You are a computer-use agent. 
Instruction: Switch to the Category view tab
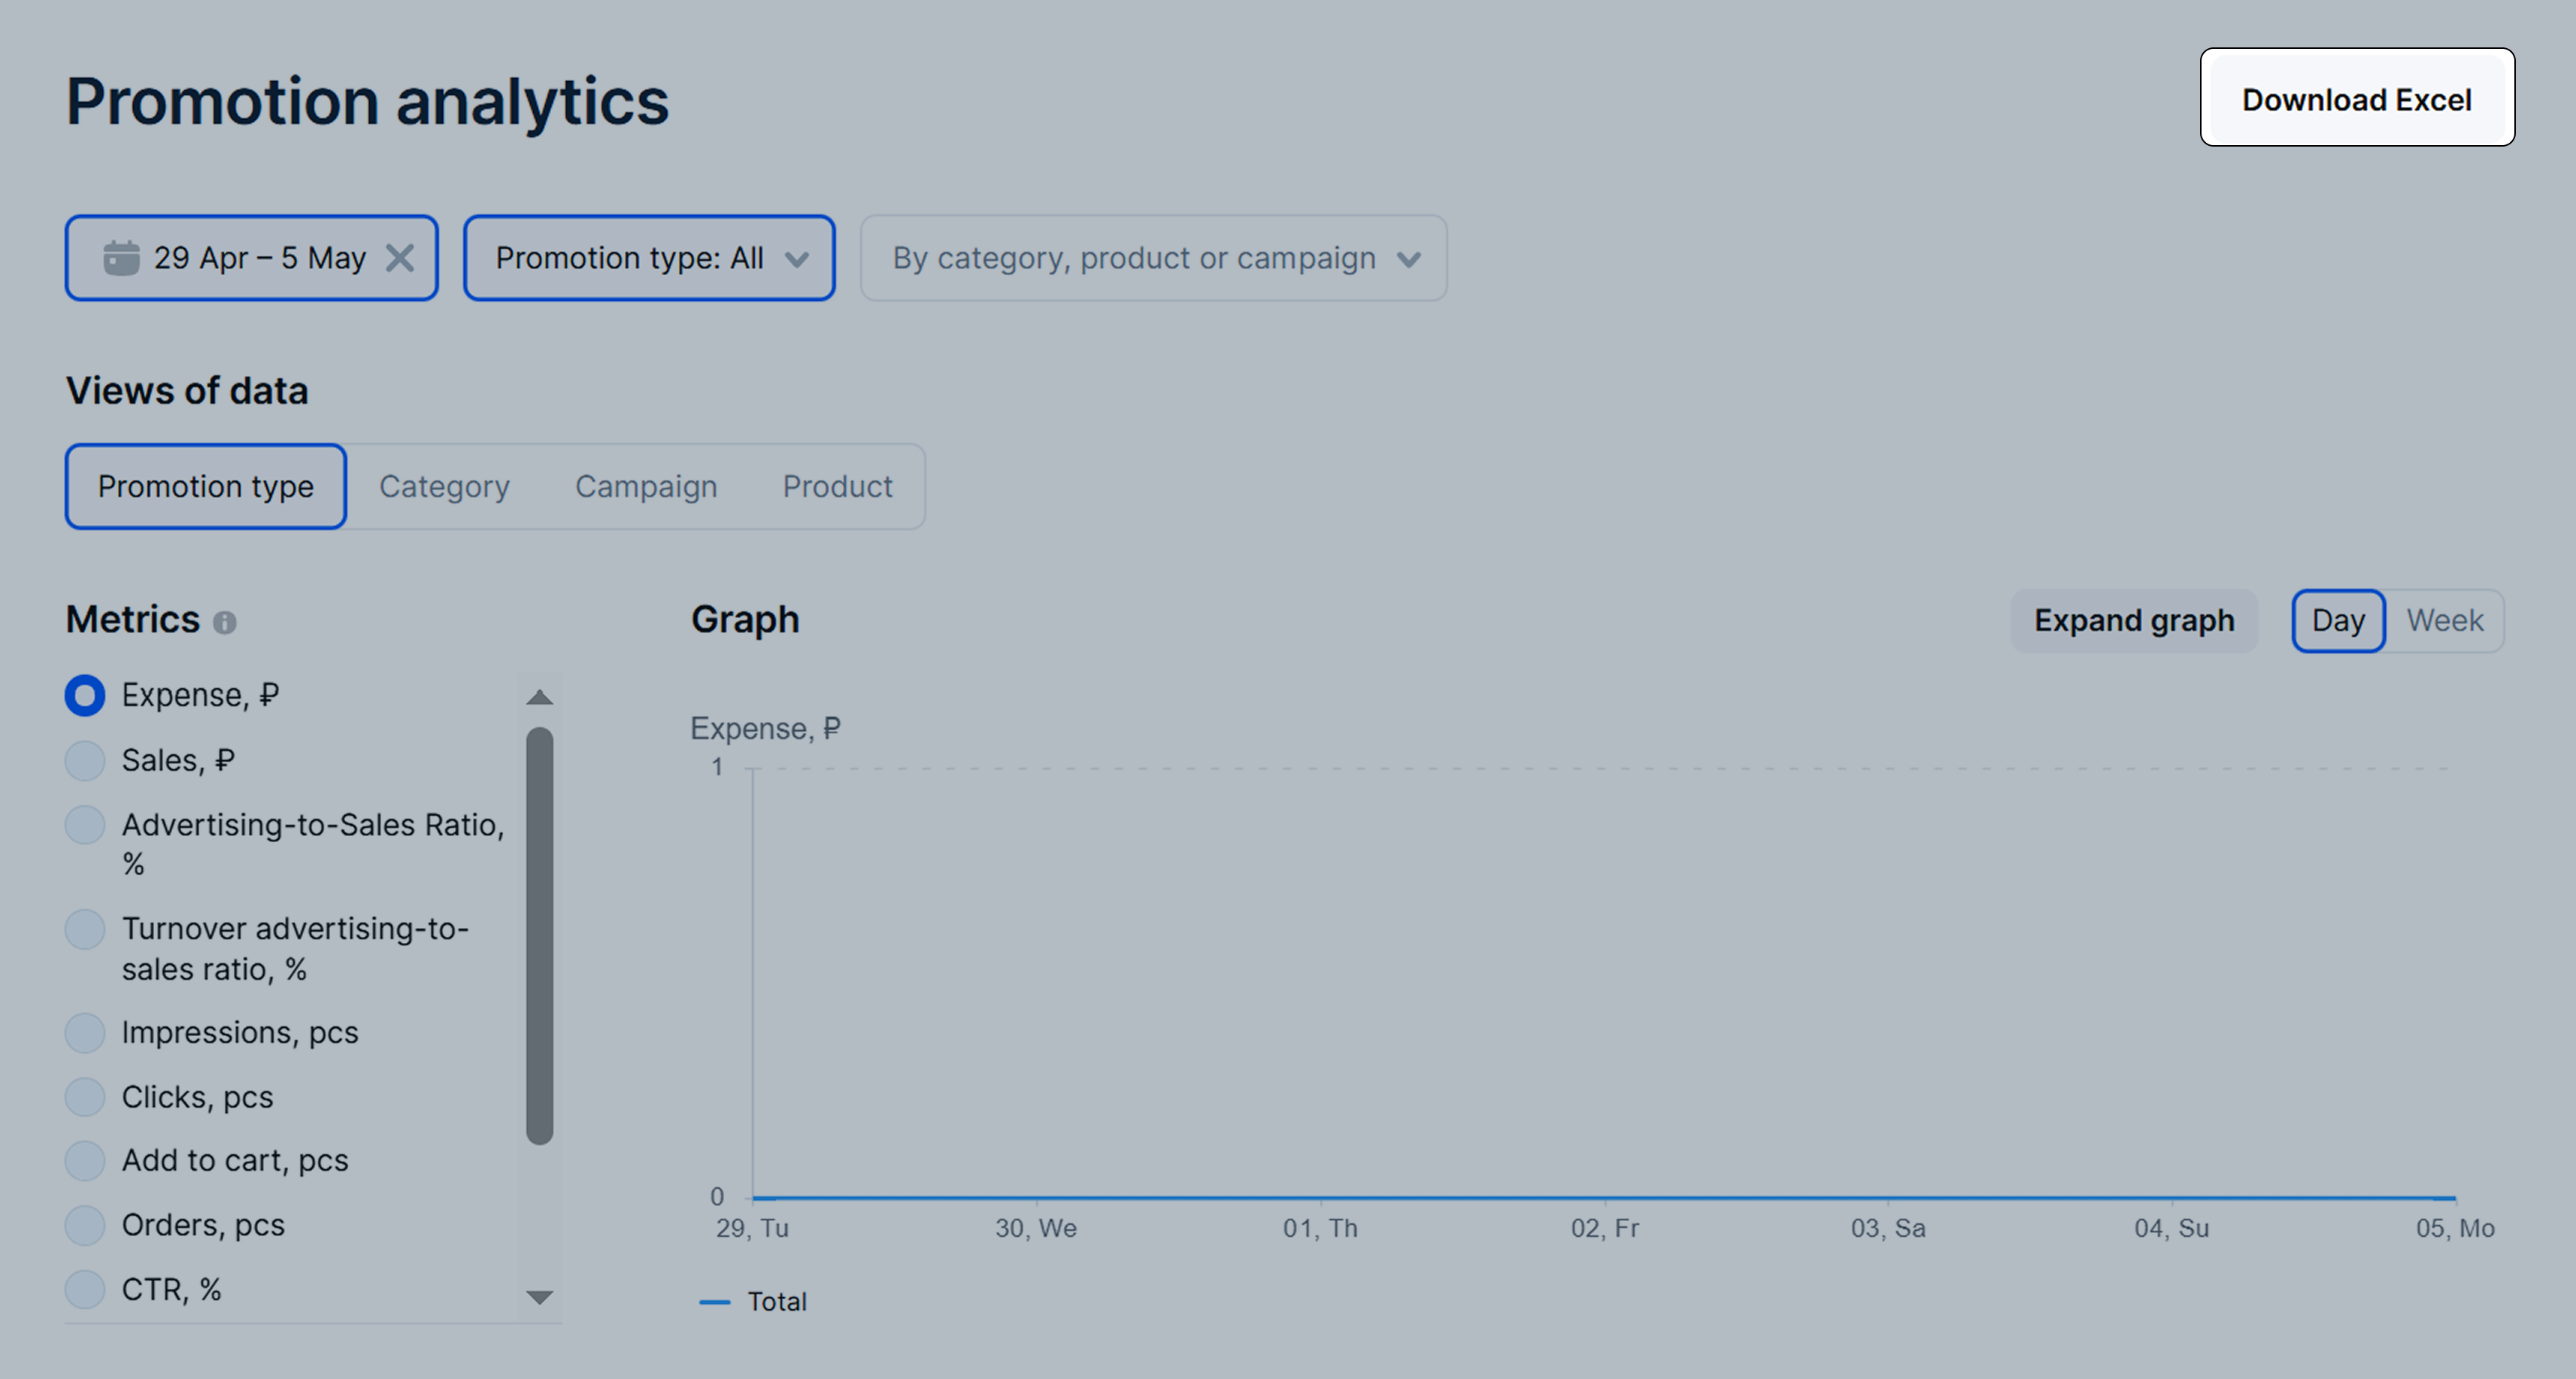[x=444, y=487]
